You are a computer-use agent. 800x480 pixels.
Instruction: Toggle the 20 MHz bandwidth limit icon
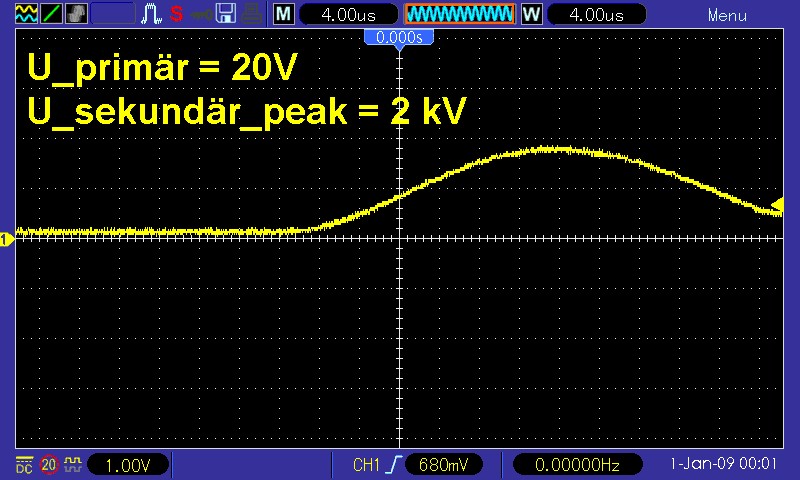[49, 465]
